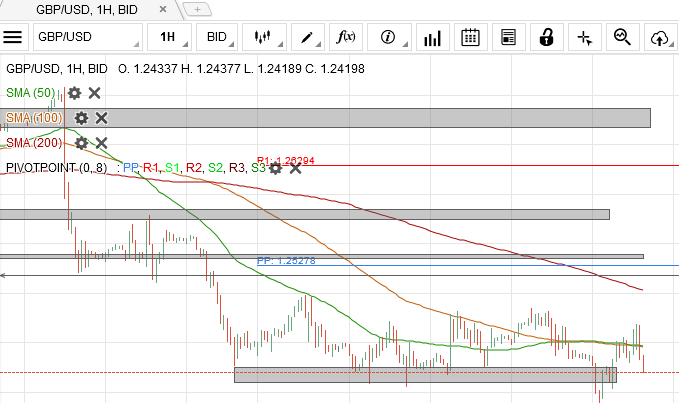Viewport: 679px width, 403px height.
Task: Select the pencil drawing tool
Action: point(308,37)
